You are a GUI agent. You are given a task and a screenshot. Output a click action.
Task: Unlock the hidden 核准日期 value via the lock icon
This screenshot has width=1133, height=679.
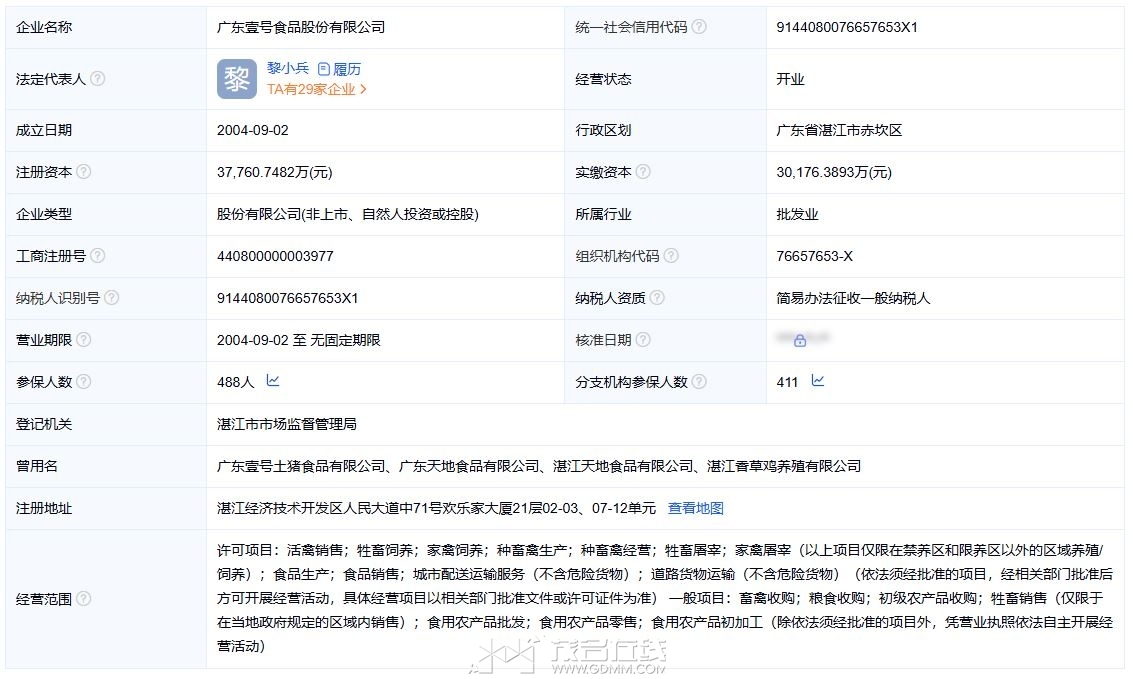coord(800,340)
